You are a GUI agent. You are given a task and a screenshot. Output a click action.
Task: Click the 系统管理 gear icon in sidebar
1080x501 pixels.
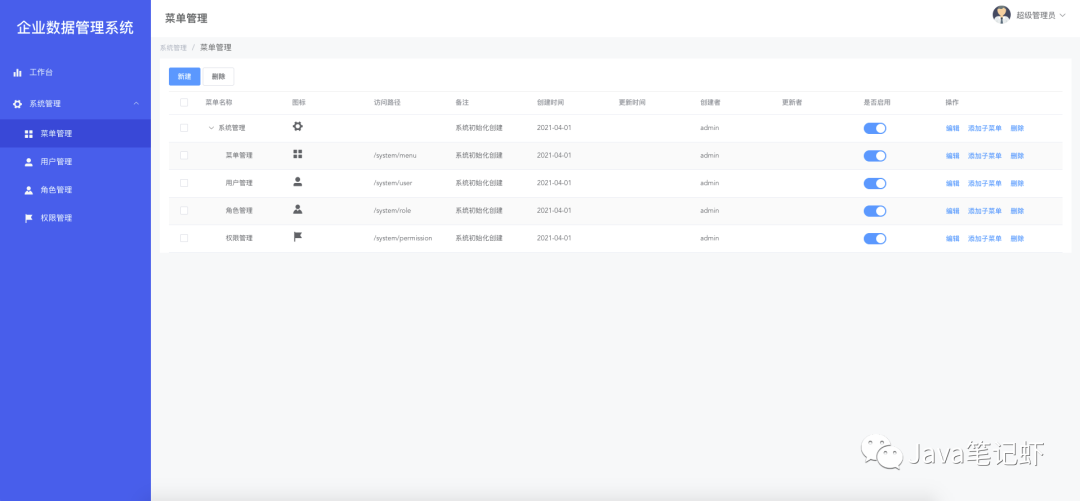[x=17, y=104]
